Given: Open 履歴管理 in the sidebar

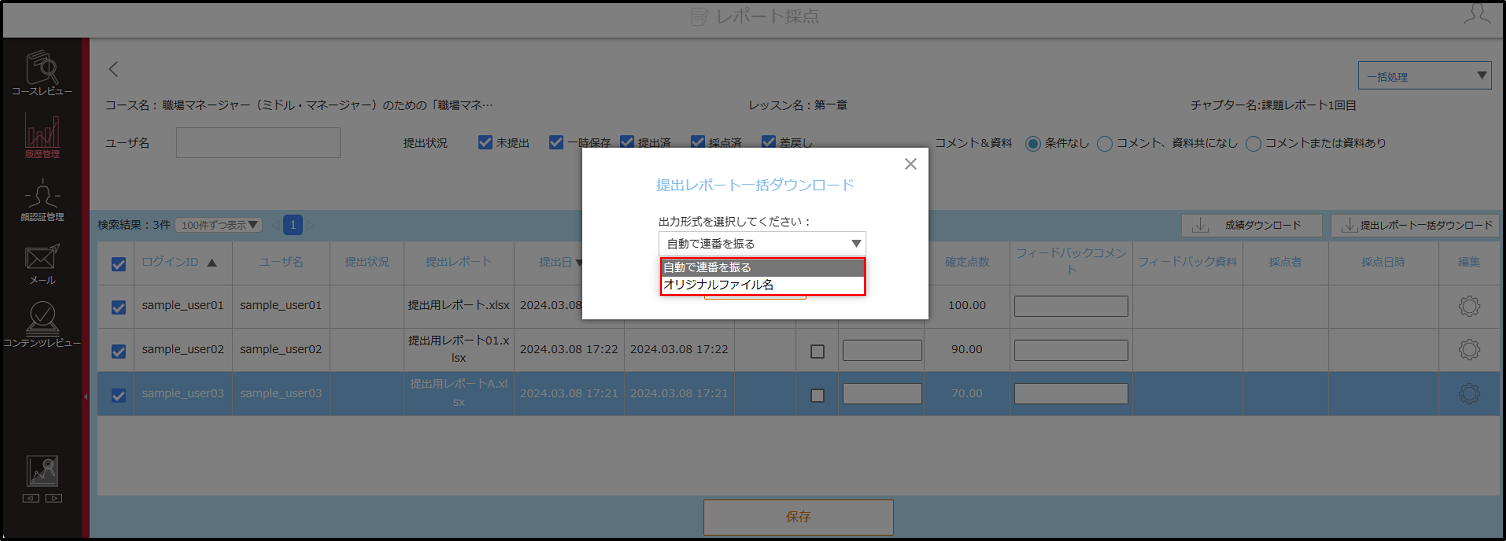Looking at the screenshot, I should (43, 137).
